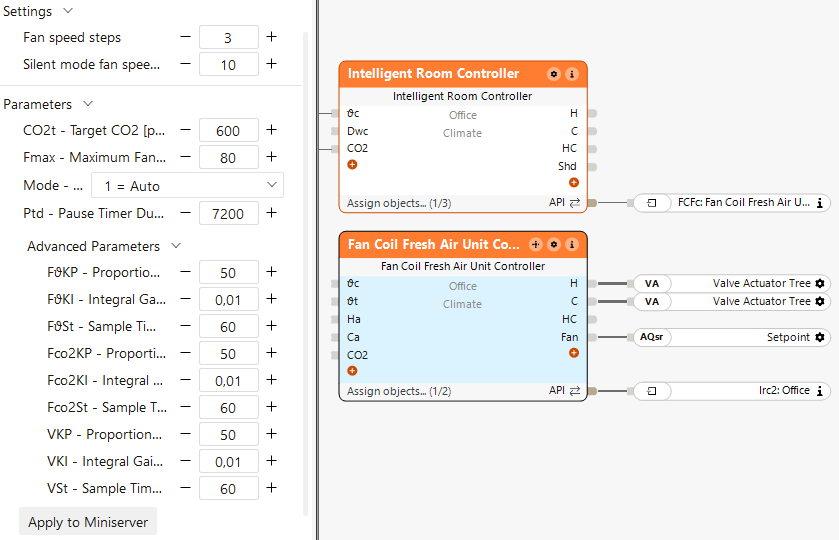Open gear on first Valve Actuator Tree
Image resolution: width=839 pixels, height=540 pixels.
[820, 284]
